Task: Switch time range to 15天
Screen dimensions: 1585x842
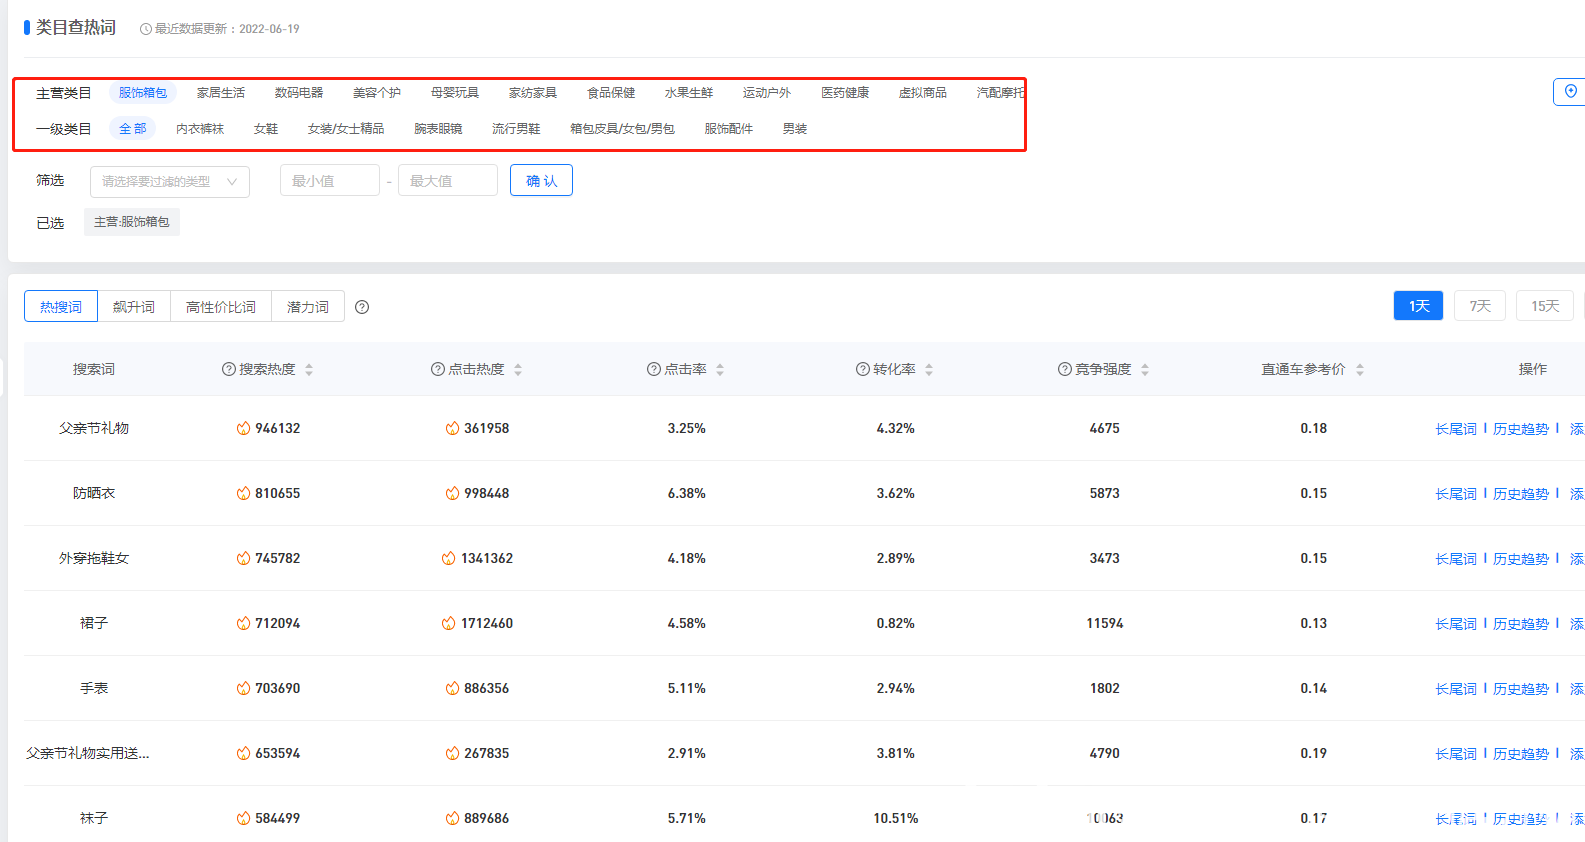Action: [x=1545, y=306]
